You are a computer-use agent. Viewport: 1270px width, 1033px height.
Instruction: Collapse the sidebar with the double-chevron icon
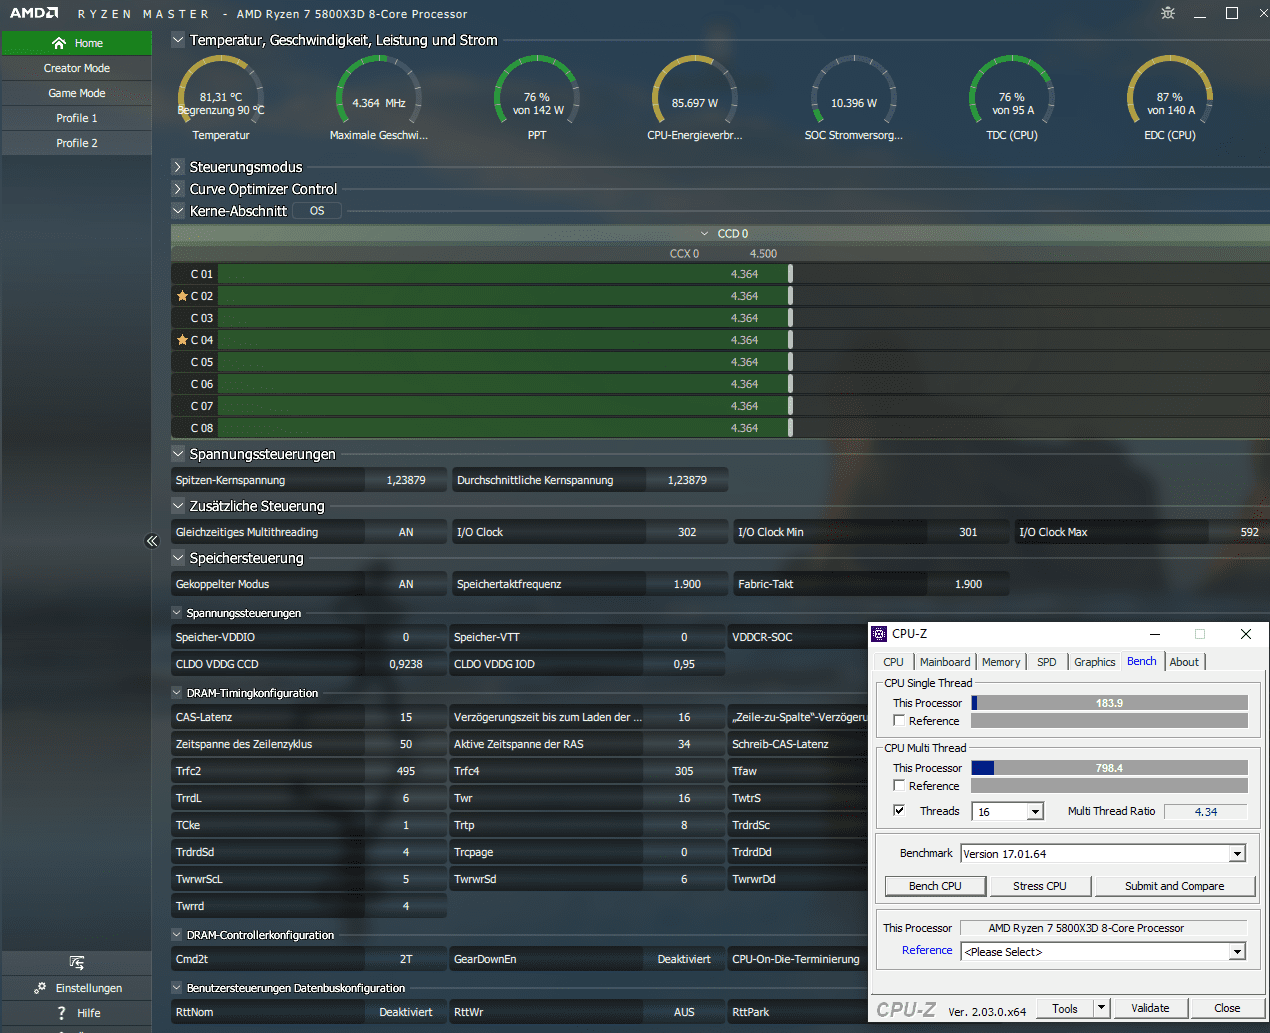pyautogui.click(x=152, y=541)
